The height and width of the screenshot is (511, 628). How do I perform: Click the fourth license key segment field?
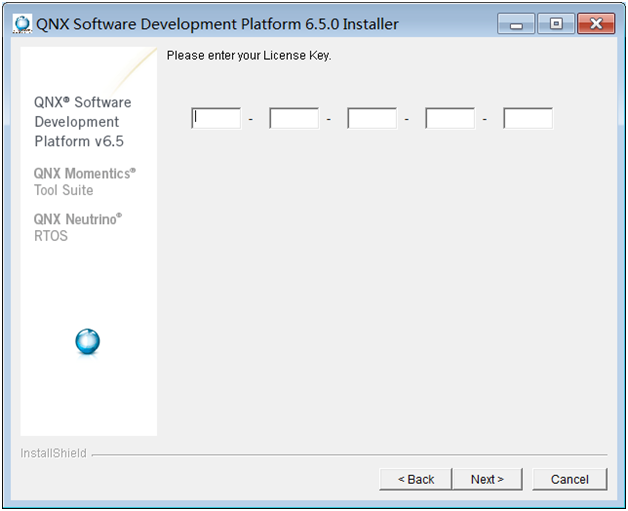[x=450, y=118]
